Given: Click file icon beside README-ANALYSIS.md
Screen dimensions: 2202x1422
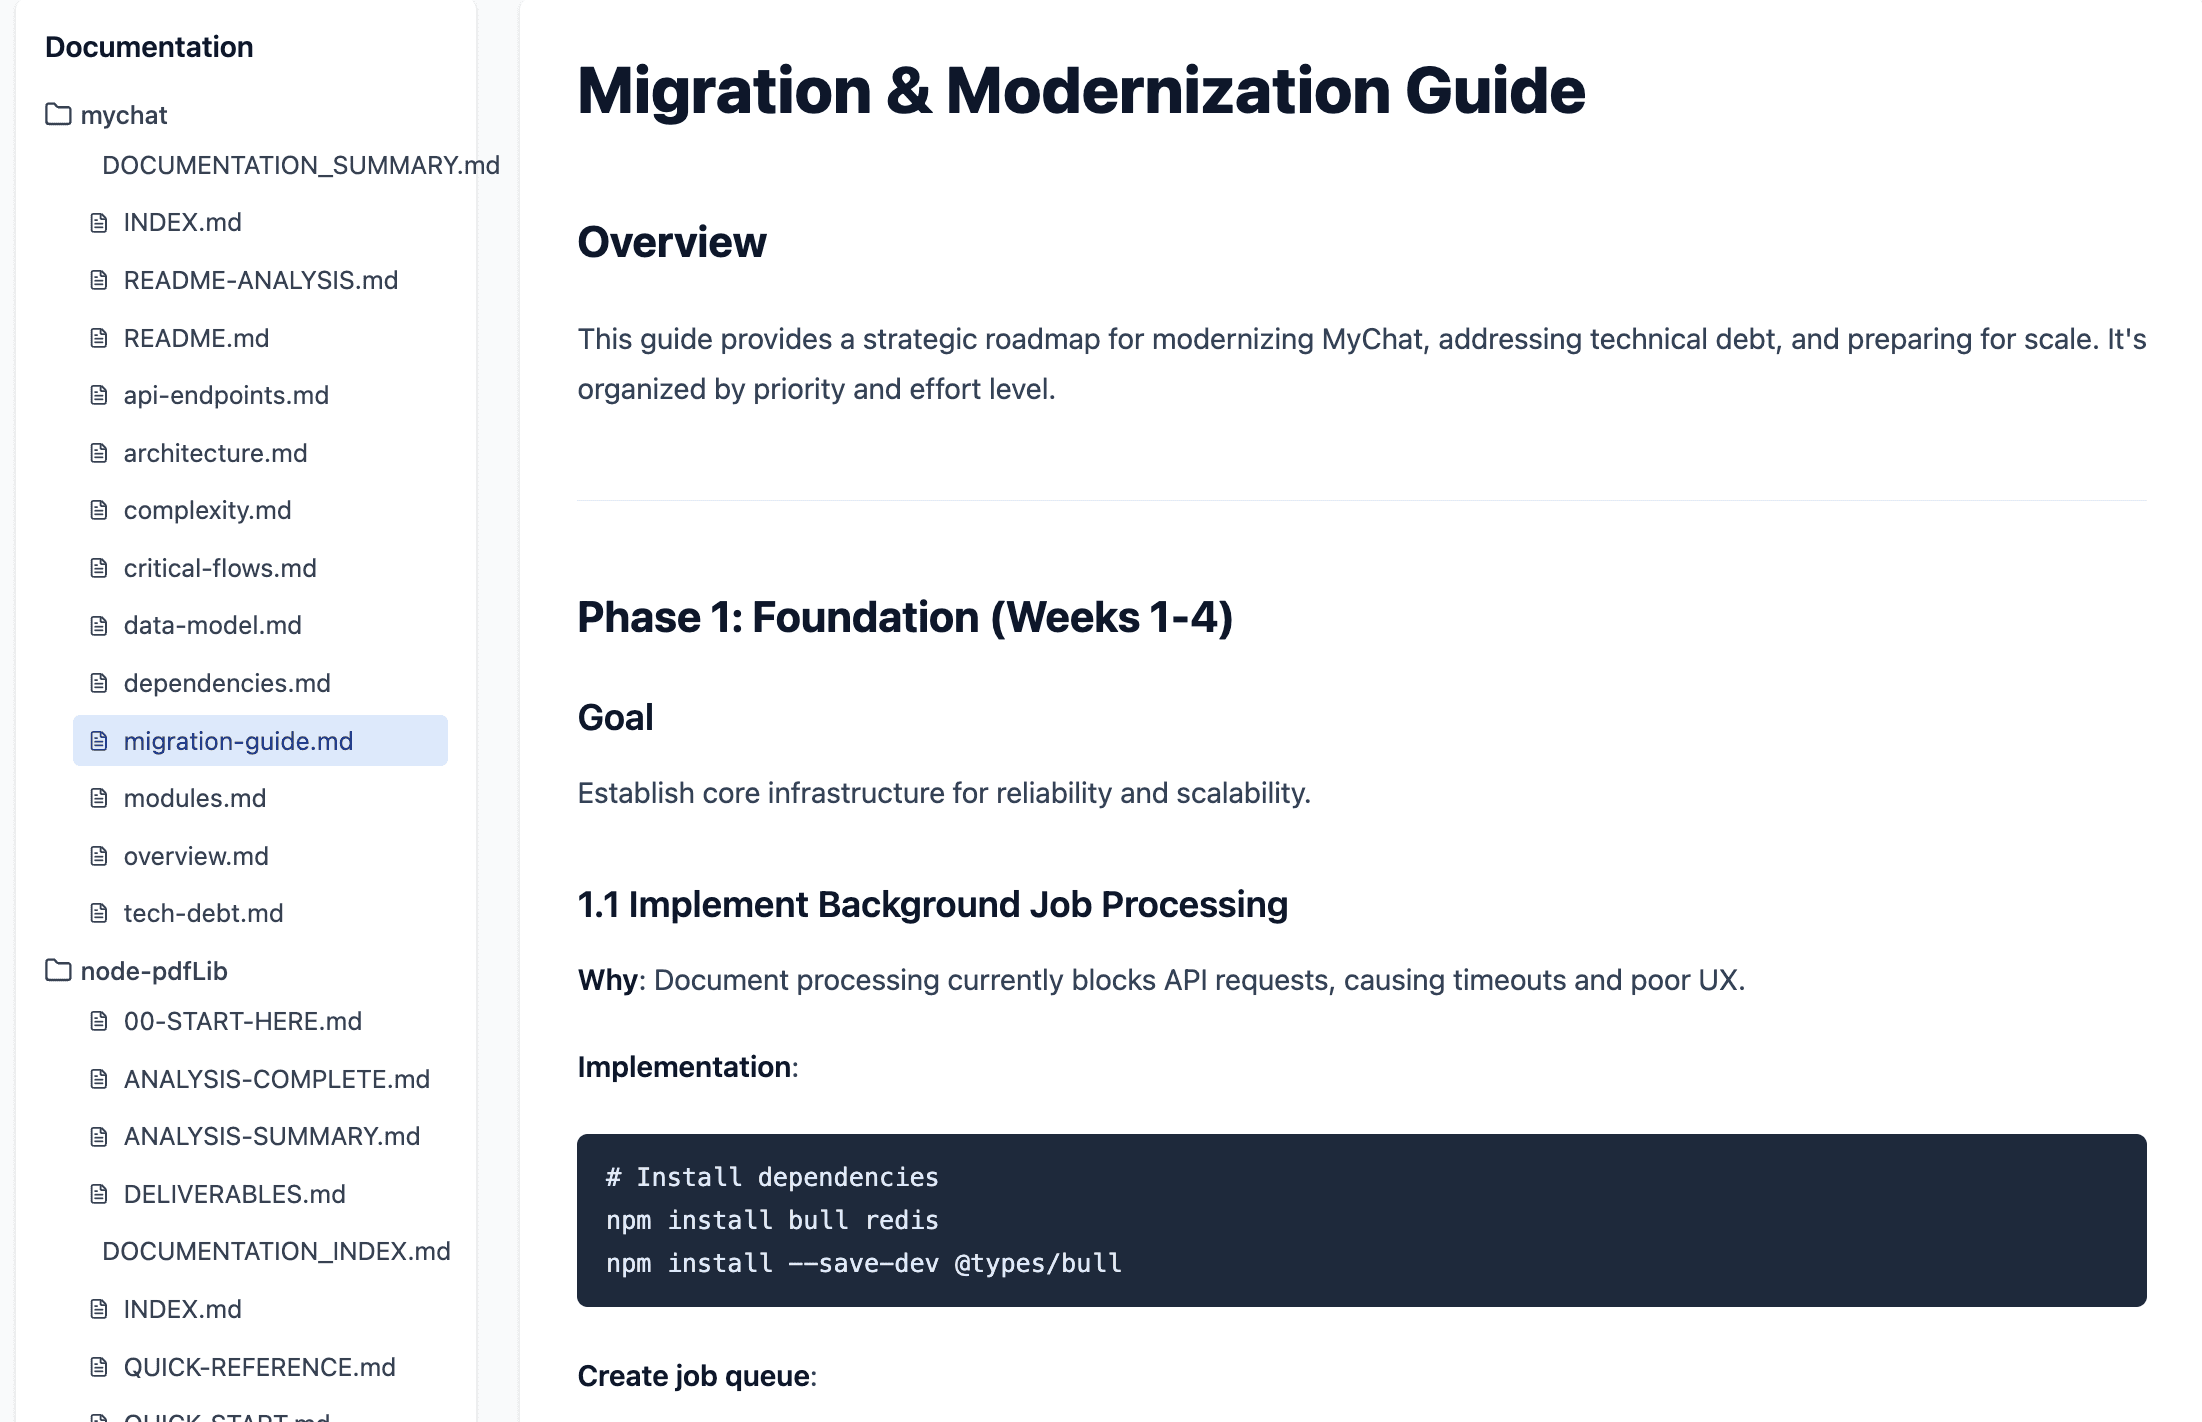Looking at the screenshot, I should coord(99,280).
